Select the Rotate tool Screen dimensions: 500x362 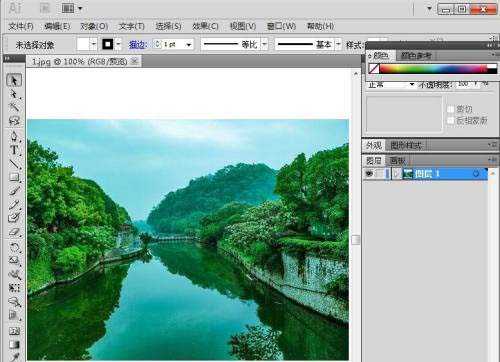(14, 247)
